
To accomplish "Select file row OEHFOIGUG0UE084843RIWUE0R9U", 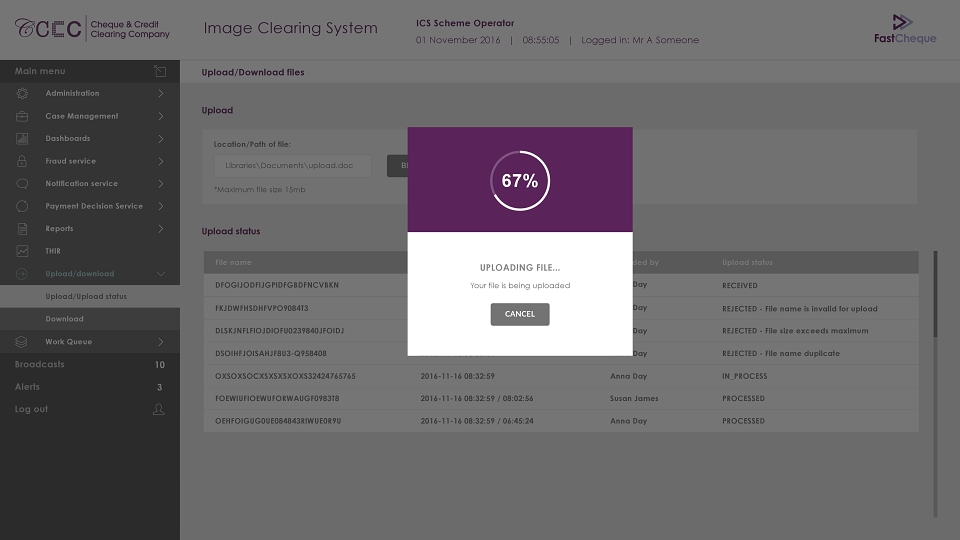I will (561, 421).
